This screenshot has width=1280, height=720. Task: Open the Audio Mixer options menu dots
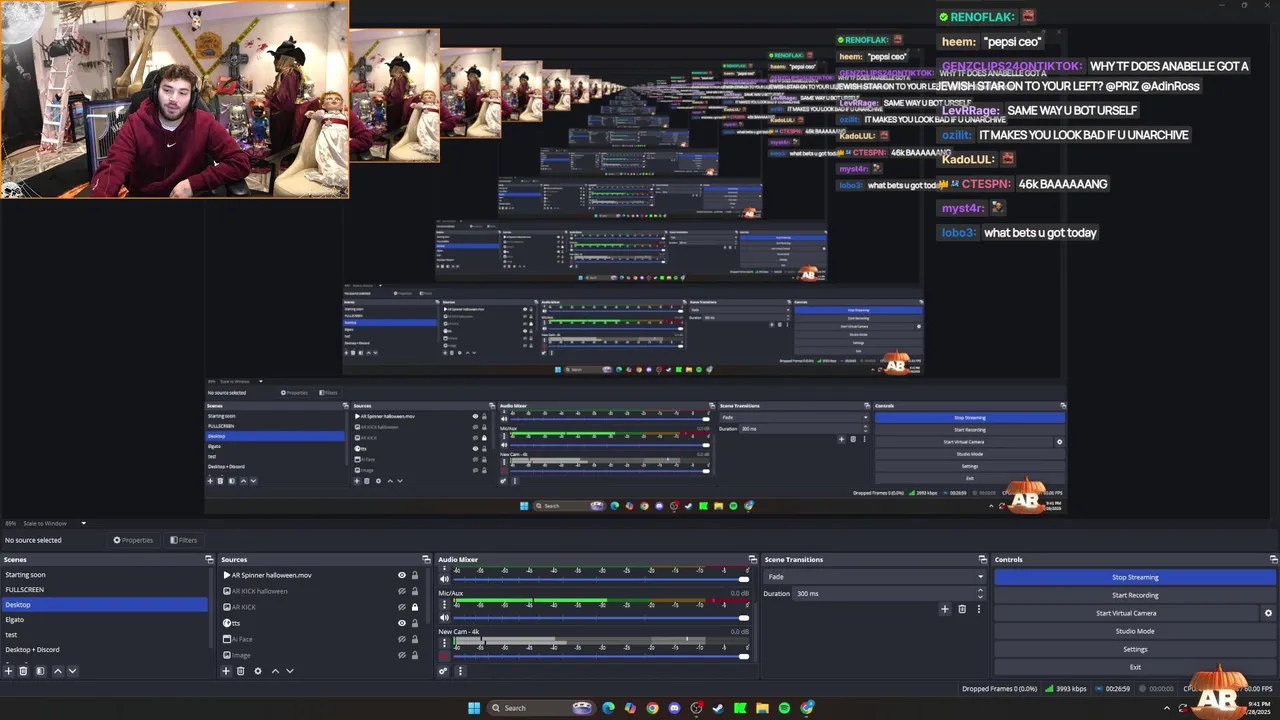click(460, 671)
